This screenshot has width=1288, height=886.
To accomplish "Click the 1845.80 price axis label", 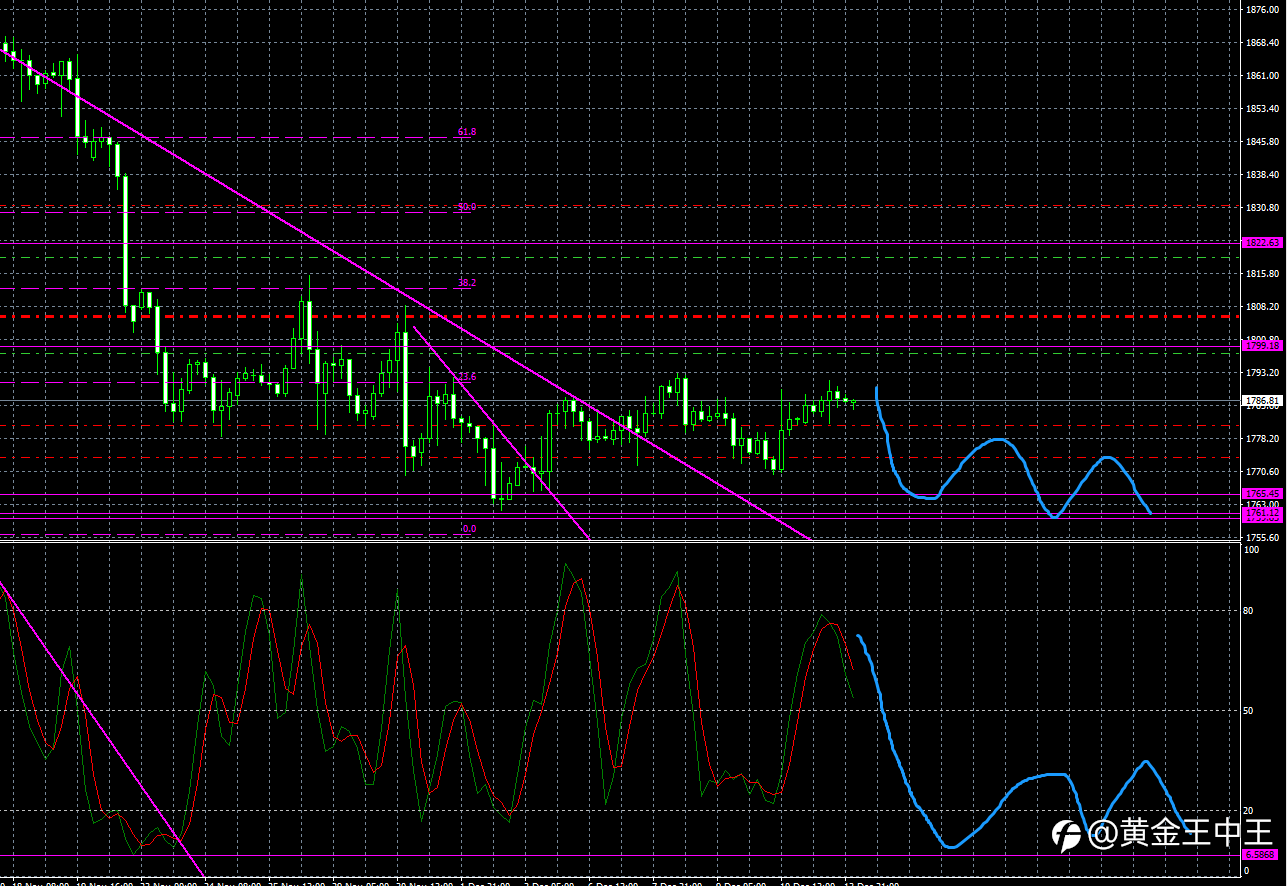I will point(1262,142).
